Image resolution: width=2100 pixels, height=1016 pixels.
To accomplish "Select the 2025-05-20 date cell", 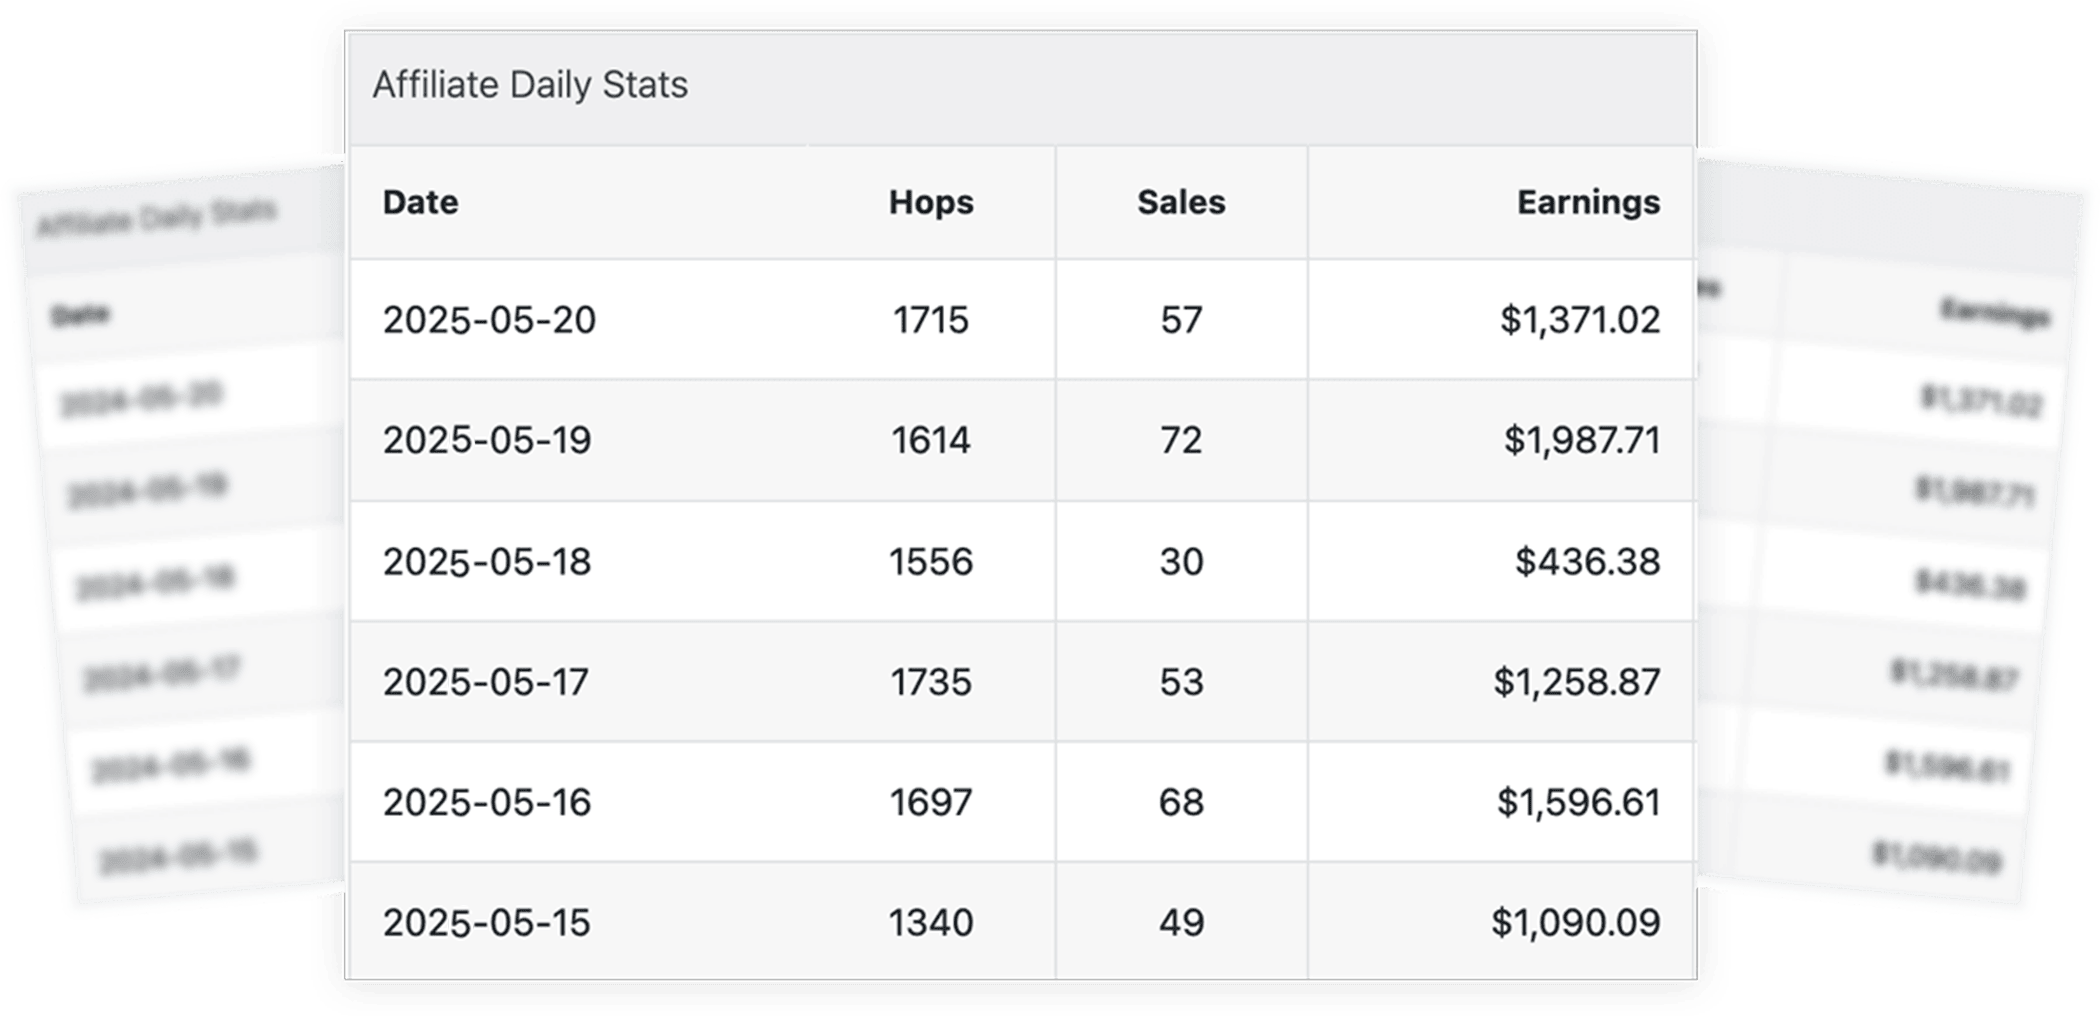I will click(489, 320).
